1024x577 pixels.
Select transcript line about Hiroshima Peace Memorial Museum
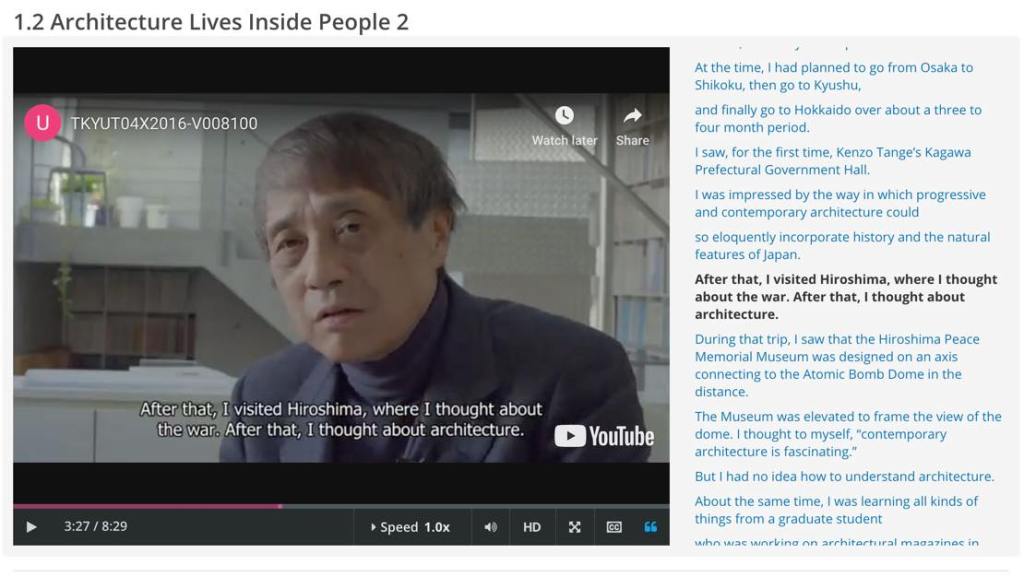[837, 366]
